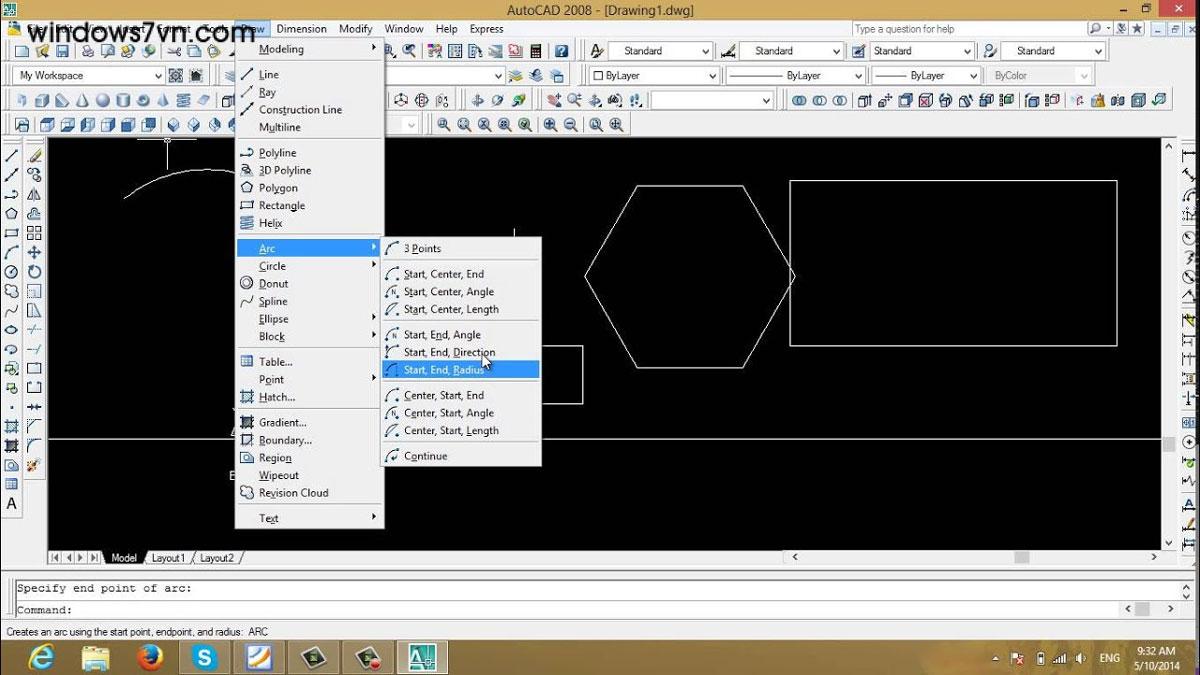Select the Polygon tool in left toolbar

point(12,213)
